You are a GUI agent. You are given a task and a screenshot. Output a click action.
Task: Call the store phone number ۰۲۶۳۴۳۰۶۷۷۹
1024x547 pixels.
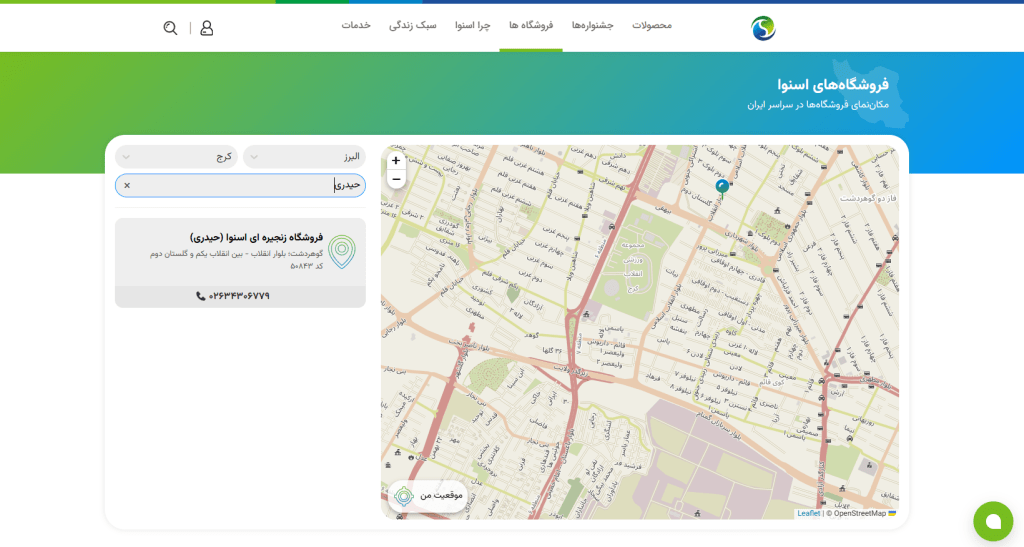pyautogui.click(x=240, y=296)
